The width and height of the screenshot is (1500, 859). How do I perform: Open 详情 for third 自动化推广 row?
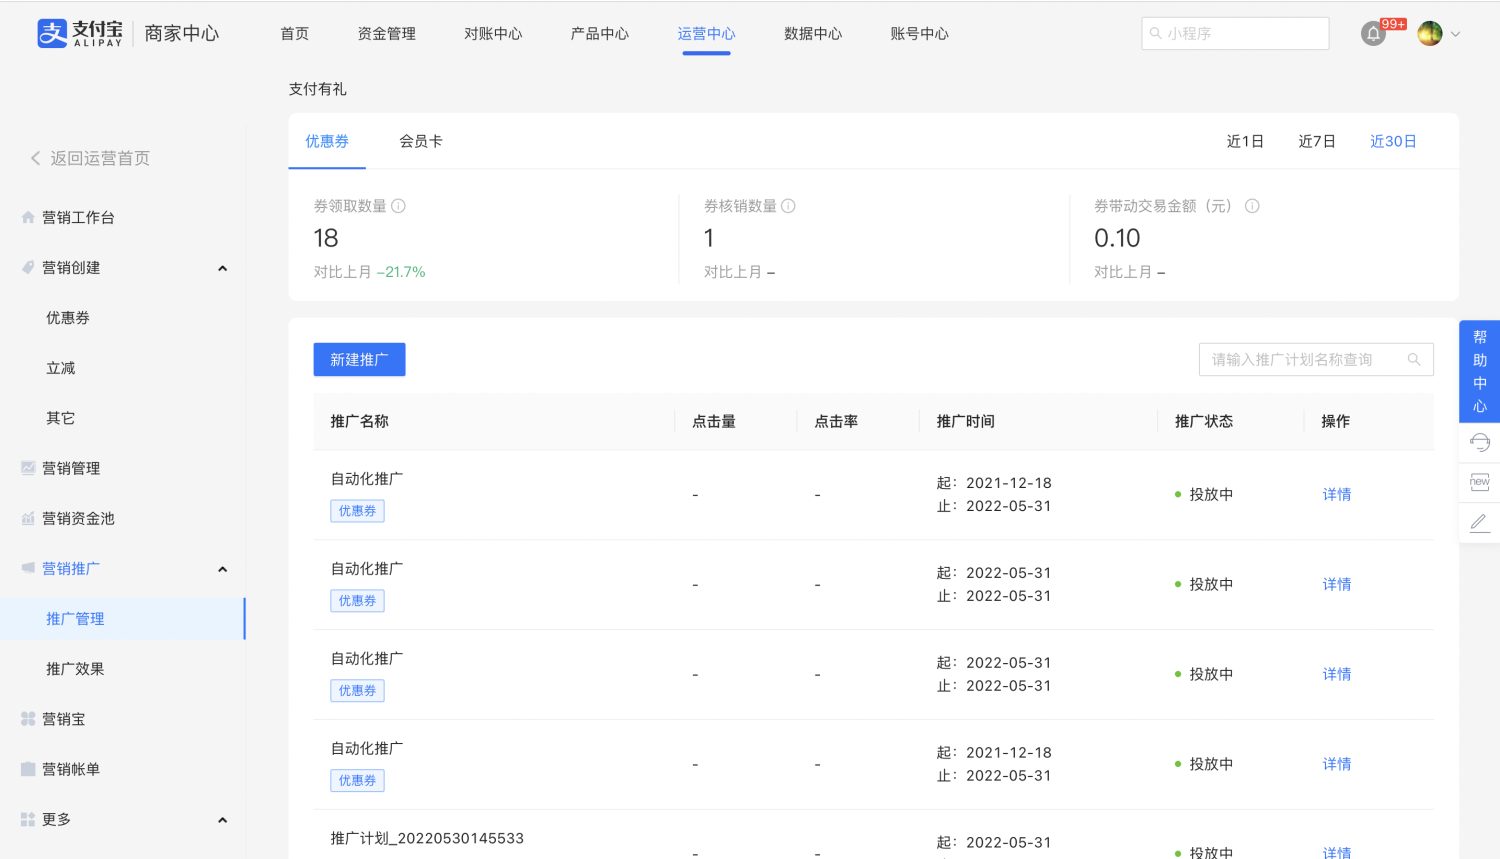[1337, 675]
